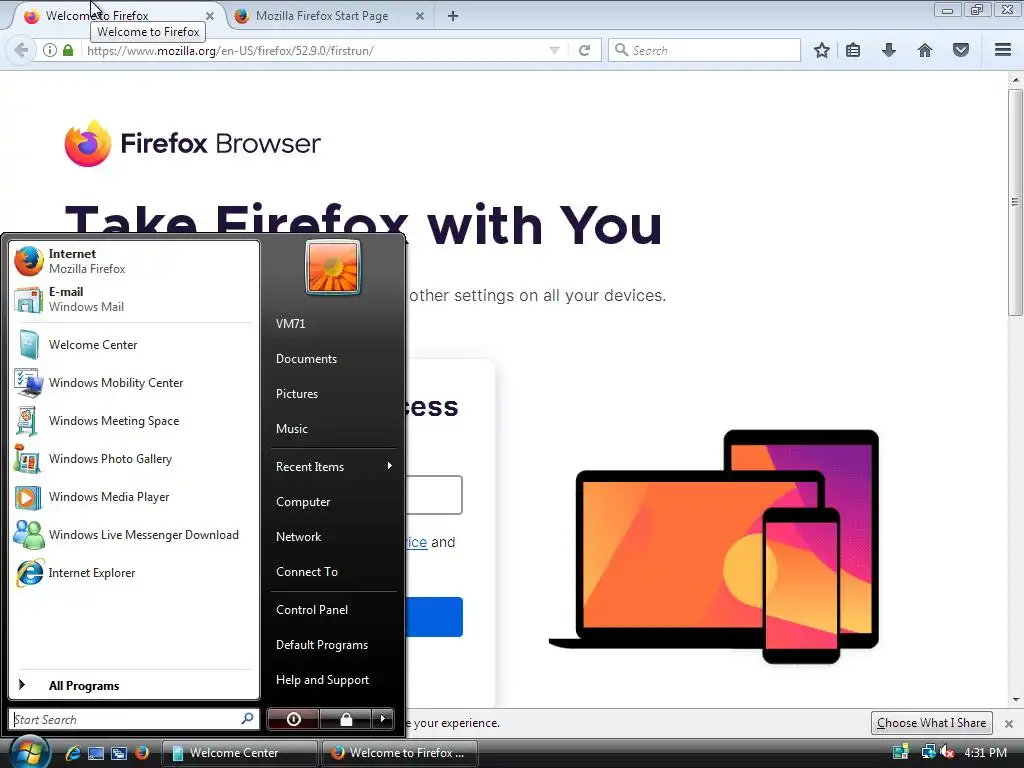Viewport: 1024px width, 768px height.
Task: Click the bookmark star icon in Firefox toolbar
Action: 822,50
